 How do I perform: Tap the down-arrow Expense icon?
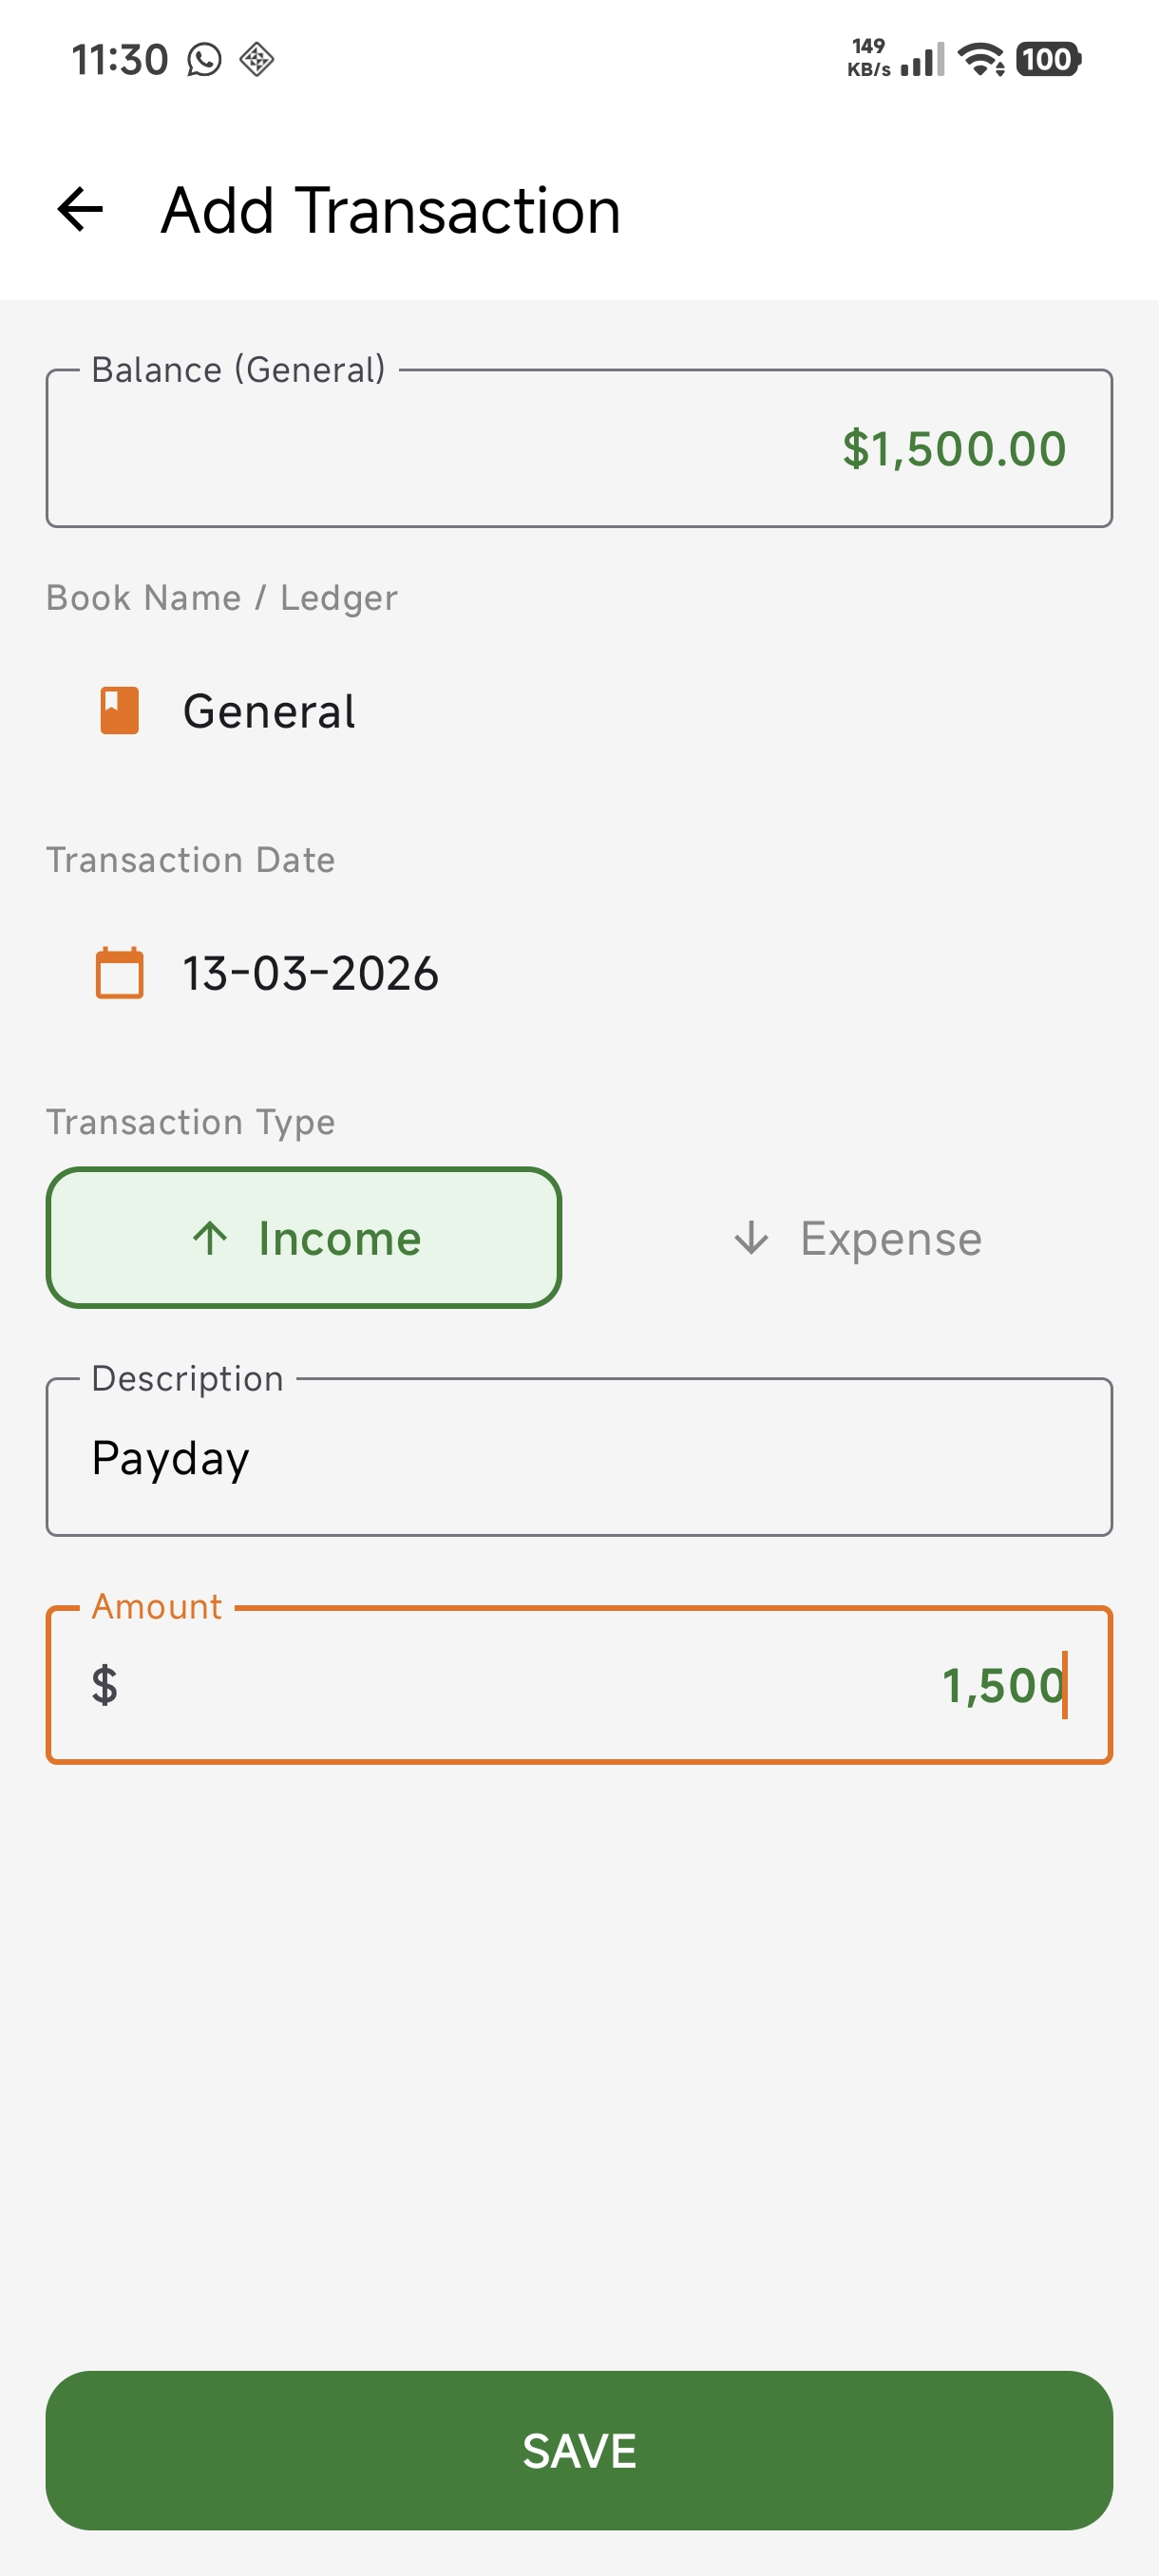(x=751, y=1238)
